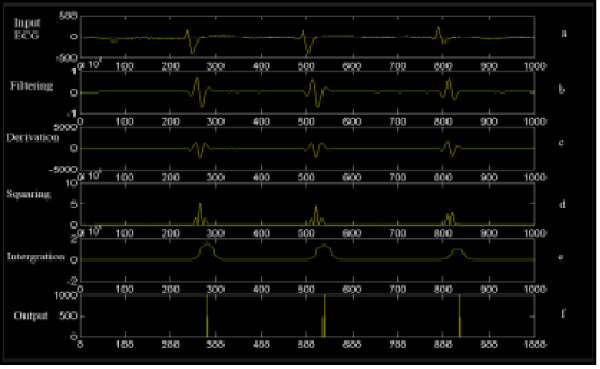Click the Integration plot label
The width and height of the screenshot is (600, 369).
tap(36, 256)
